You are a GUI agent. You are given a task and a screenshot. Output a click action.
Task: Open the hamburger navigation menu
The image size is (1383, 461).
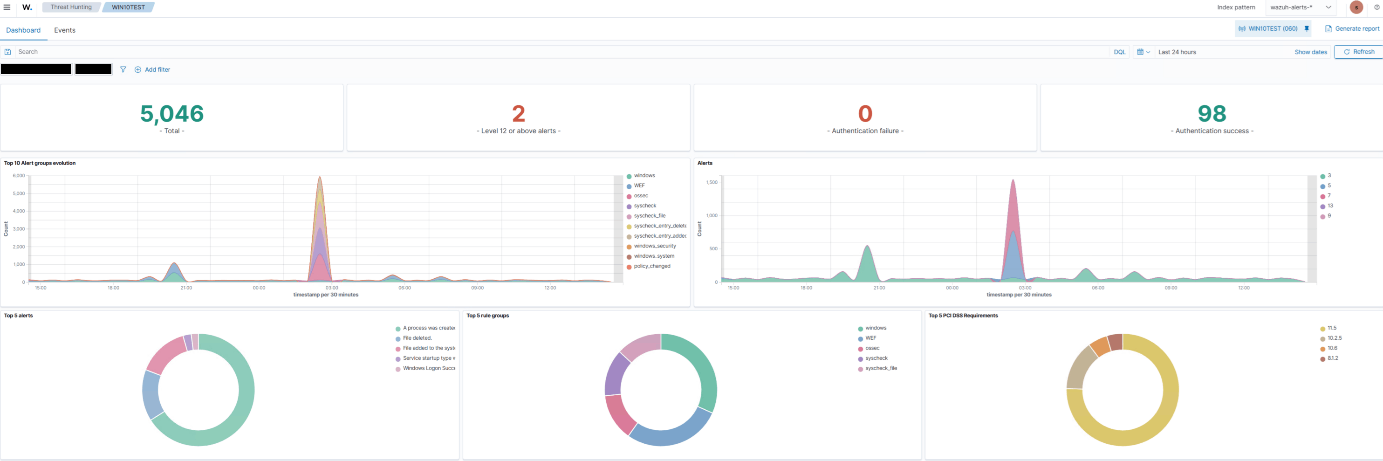(8, 7)
